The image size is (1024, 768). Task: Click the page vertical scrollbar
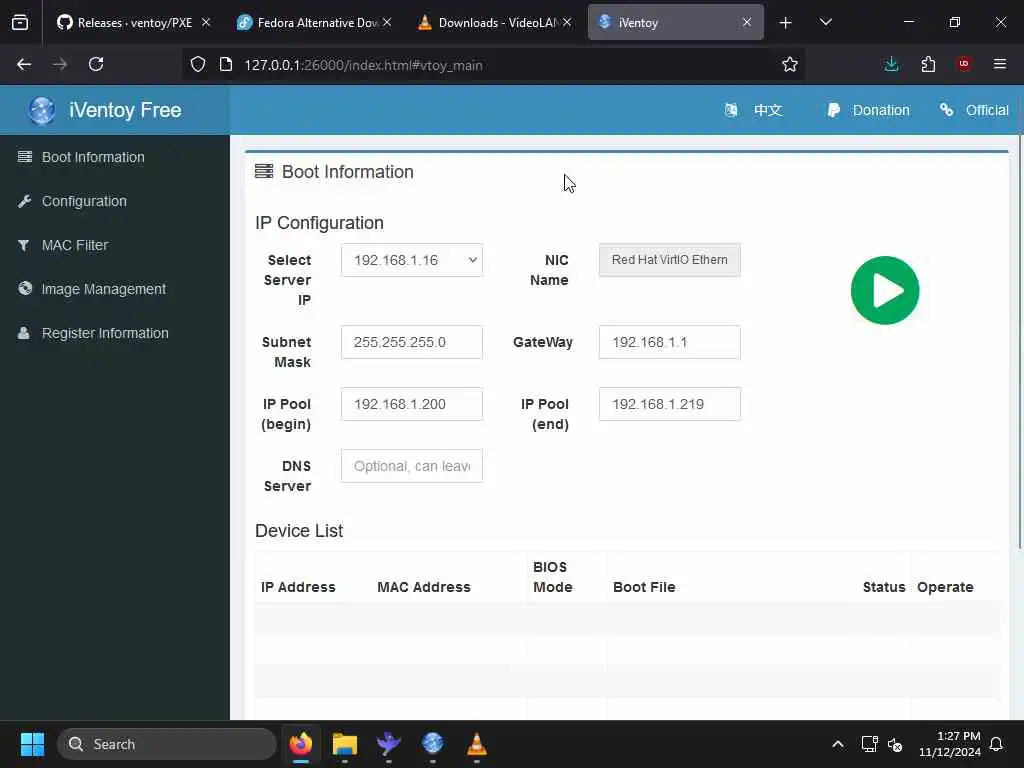1020,343
